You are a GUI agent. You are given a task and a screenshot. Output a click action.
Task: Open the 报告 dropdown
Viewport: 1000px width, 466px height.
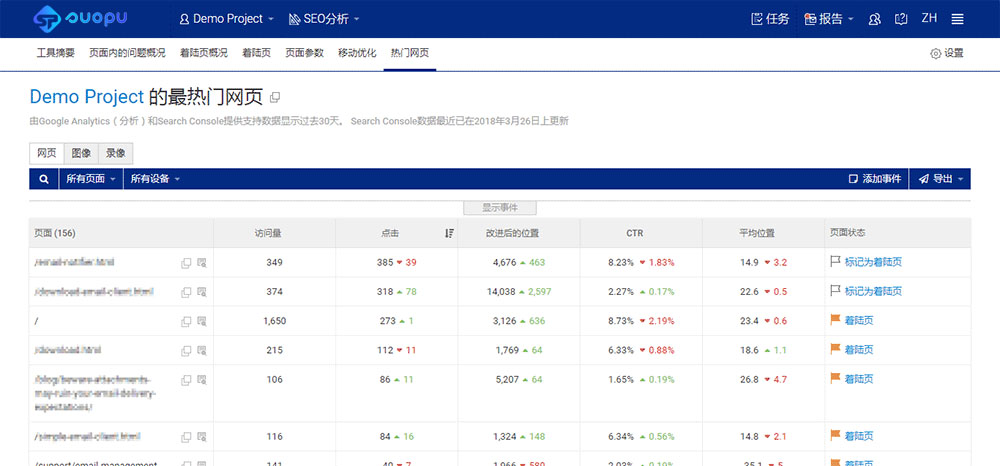tap(829, 19)
